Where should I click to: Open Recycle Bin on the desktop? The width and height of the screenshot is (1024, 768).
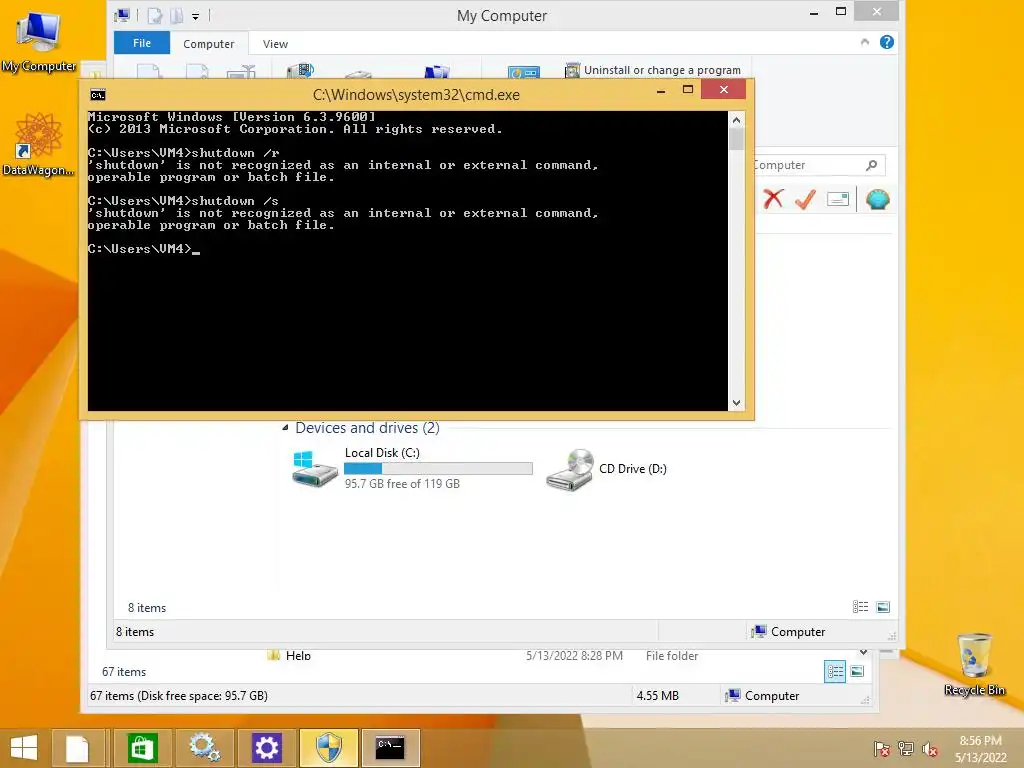pos(974,665)
